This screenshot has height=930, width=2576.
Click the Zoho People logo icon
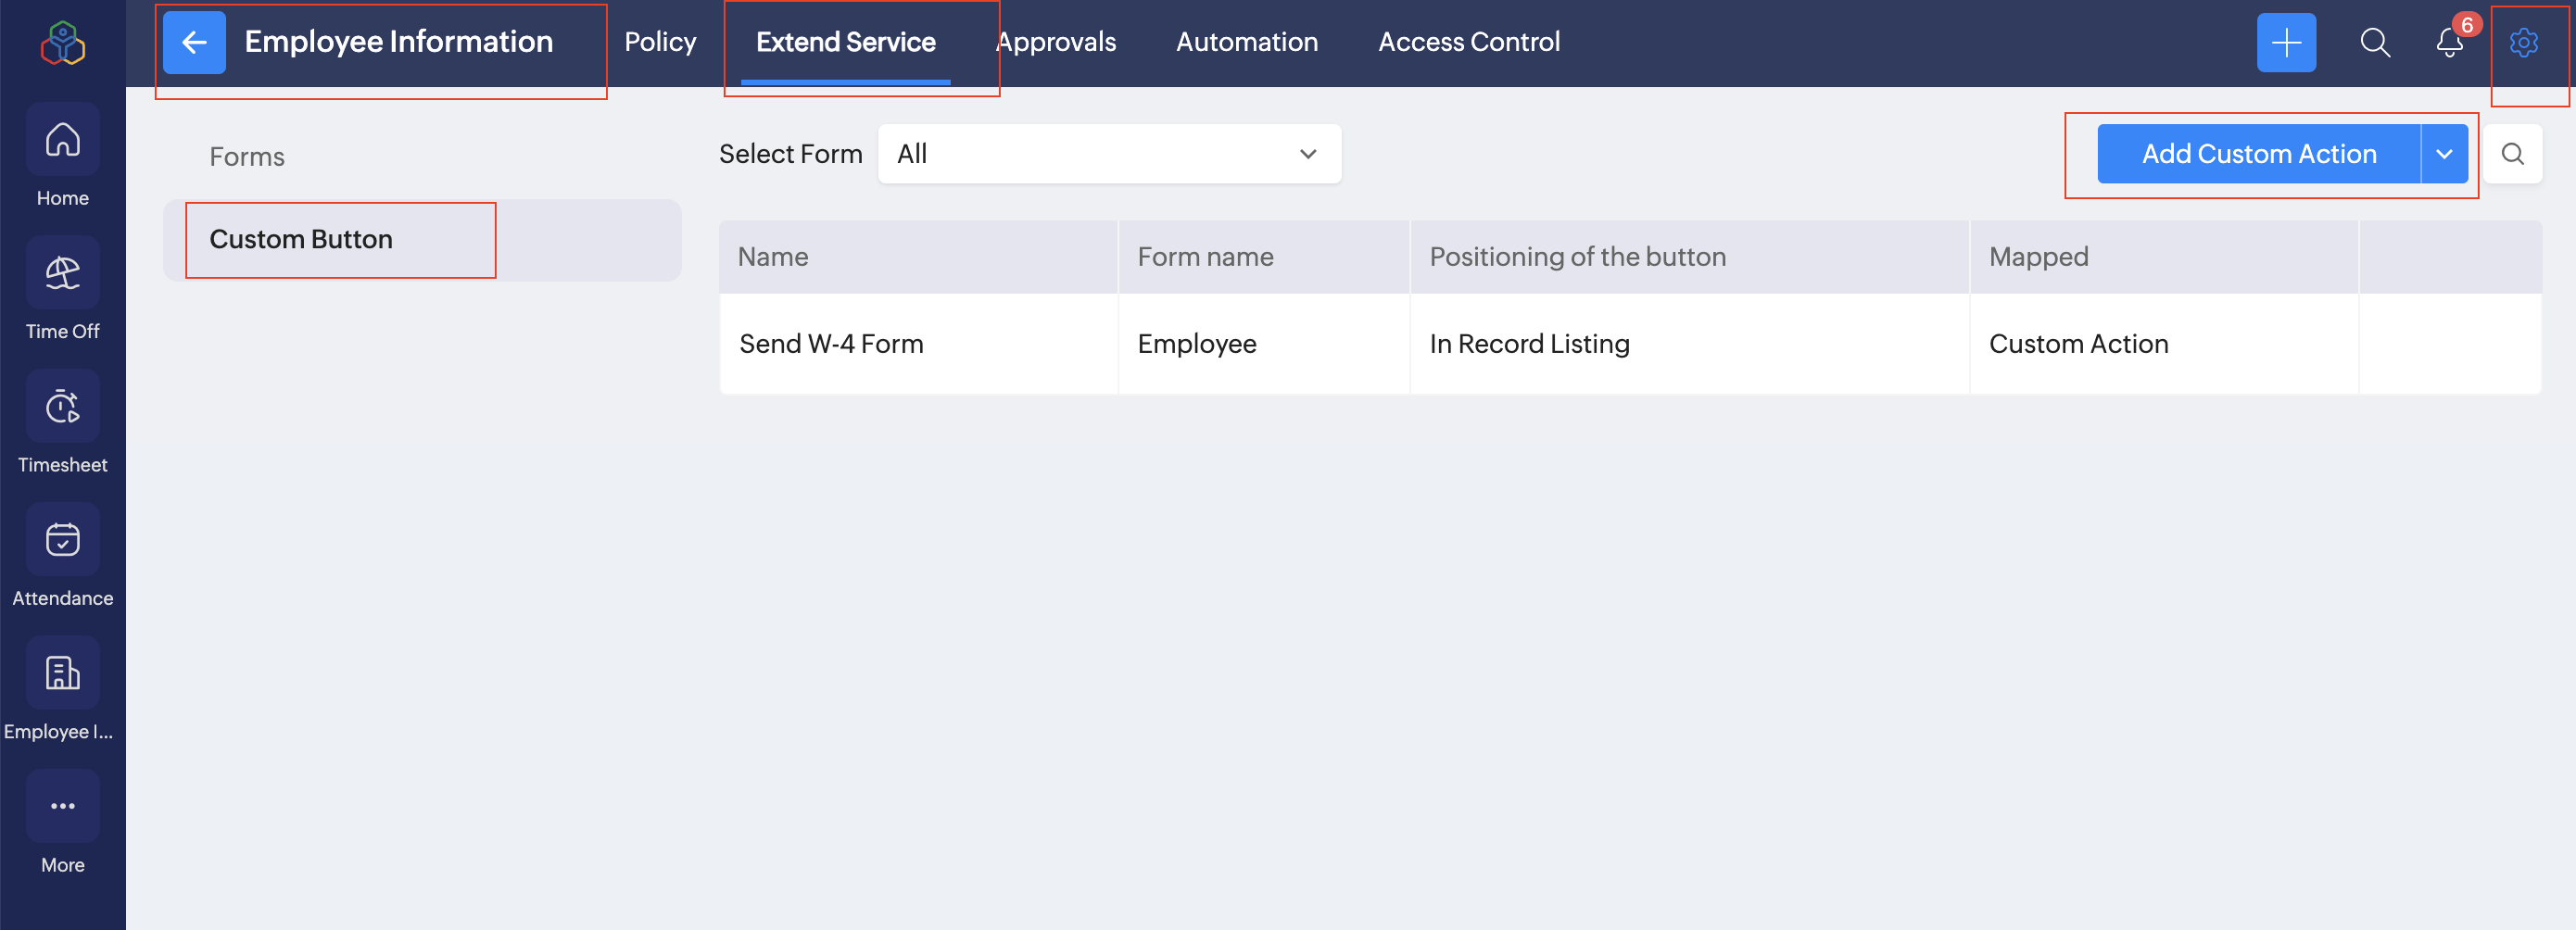[x=62, y=43]
